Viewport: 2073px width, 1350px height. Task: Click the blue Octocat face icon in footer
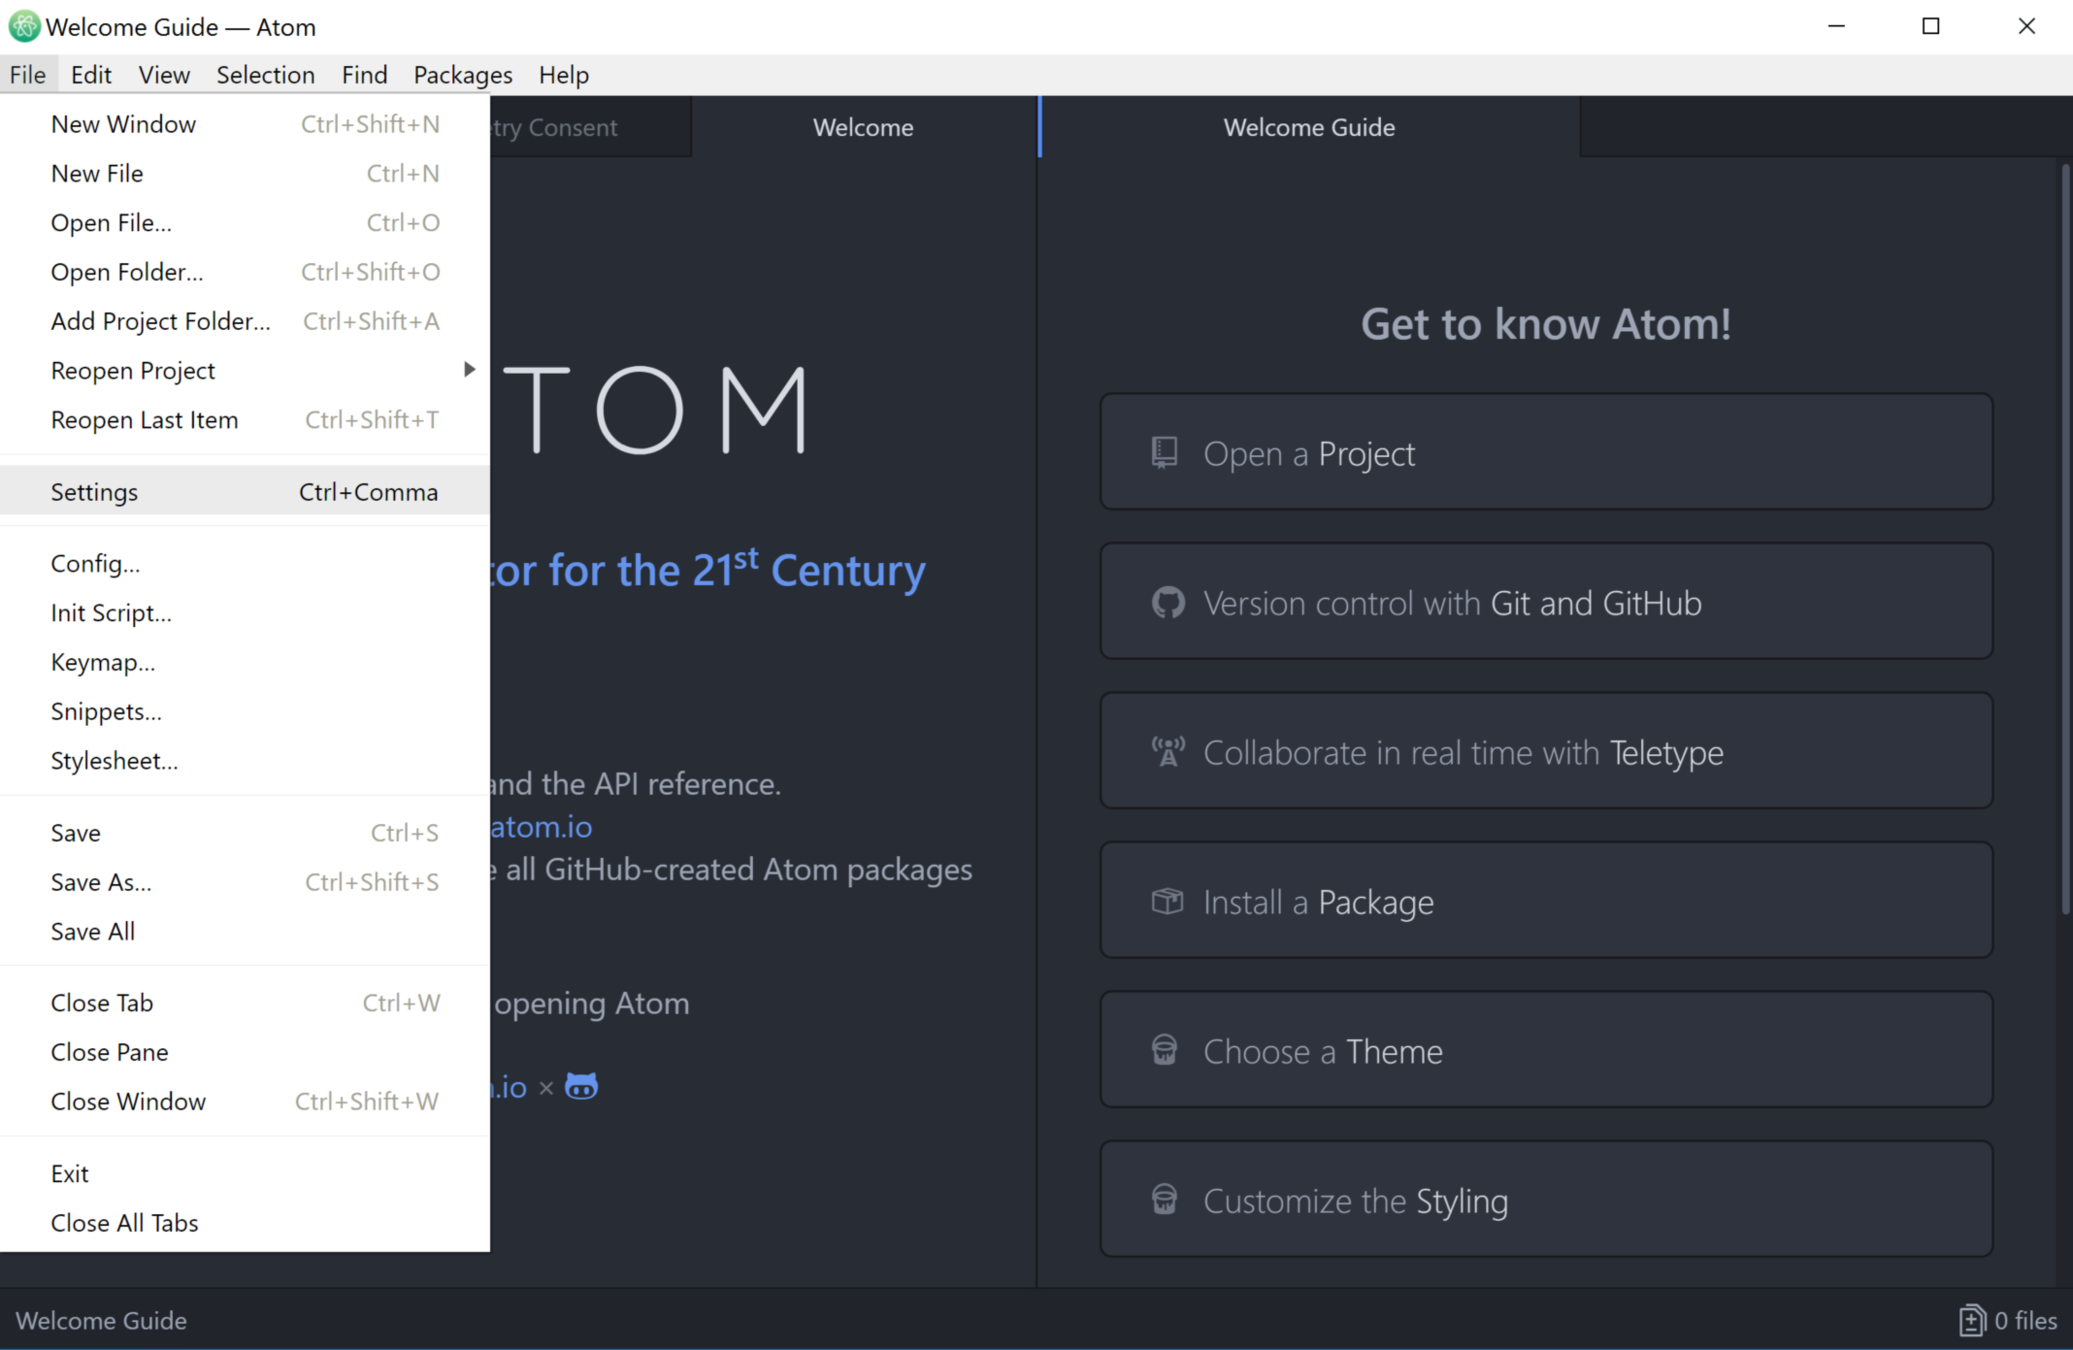(581, 1086)
